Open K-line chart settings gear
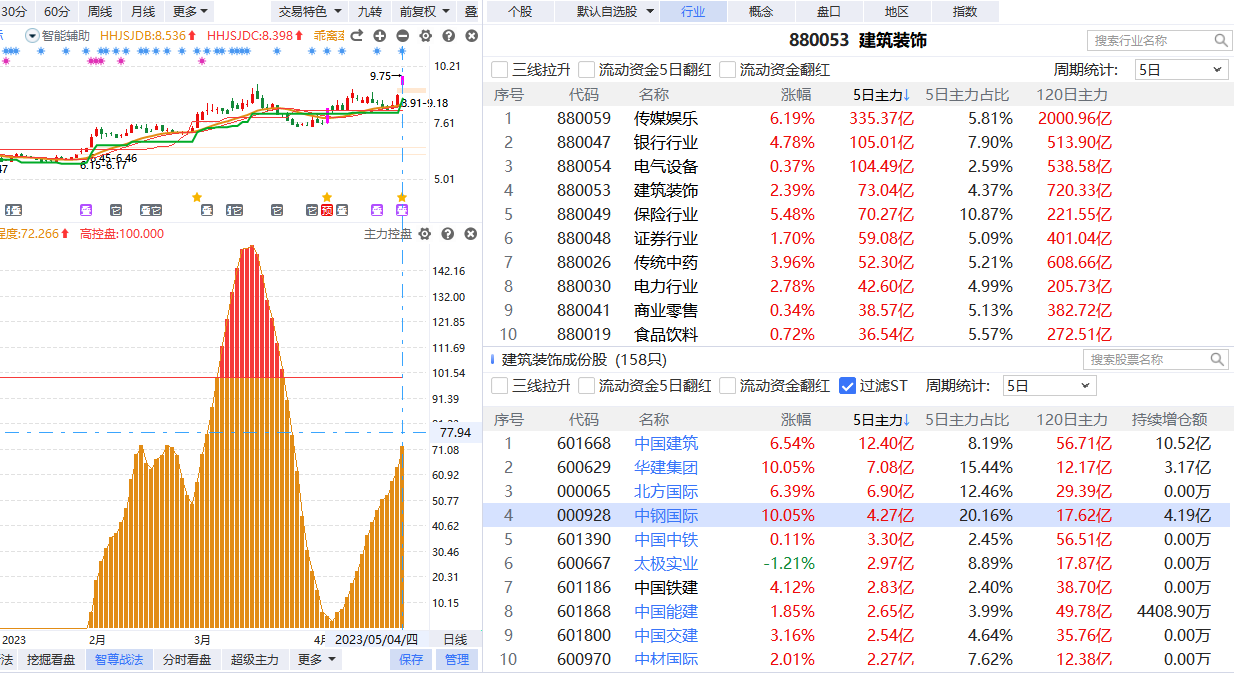The image size is (1234, 673). 425,36
